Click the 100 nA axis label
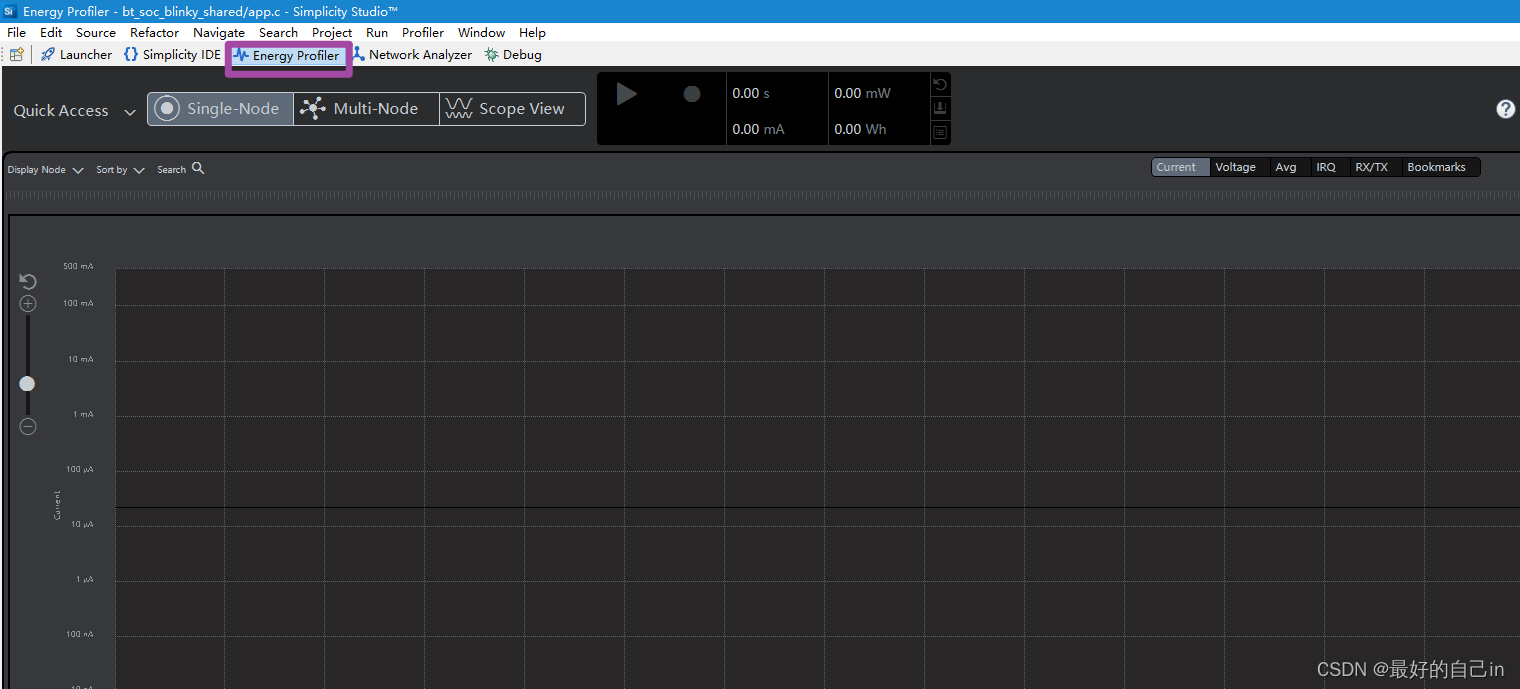The height and width of the screenshot is (689, 1520). [x=80, y=634]
